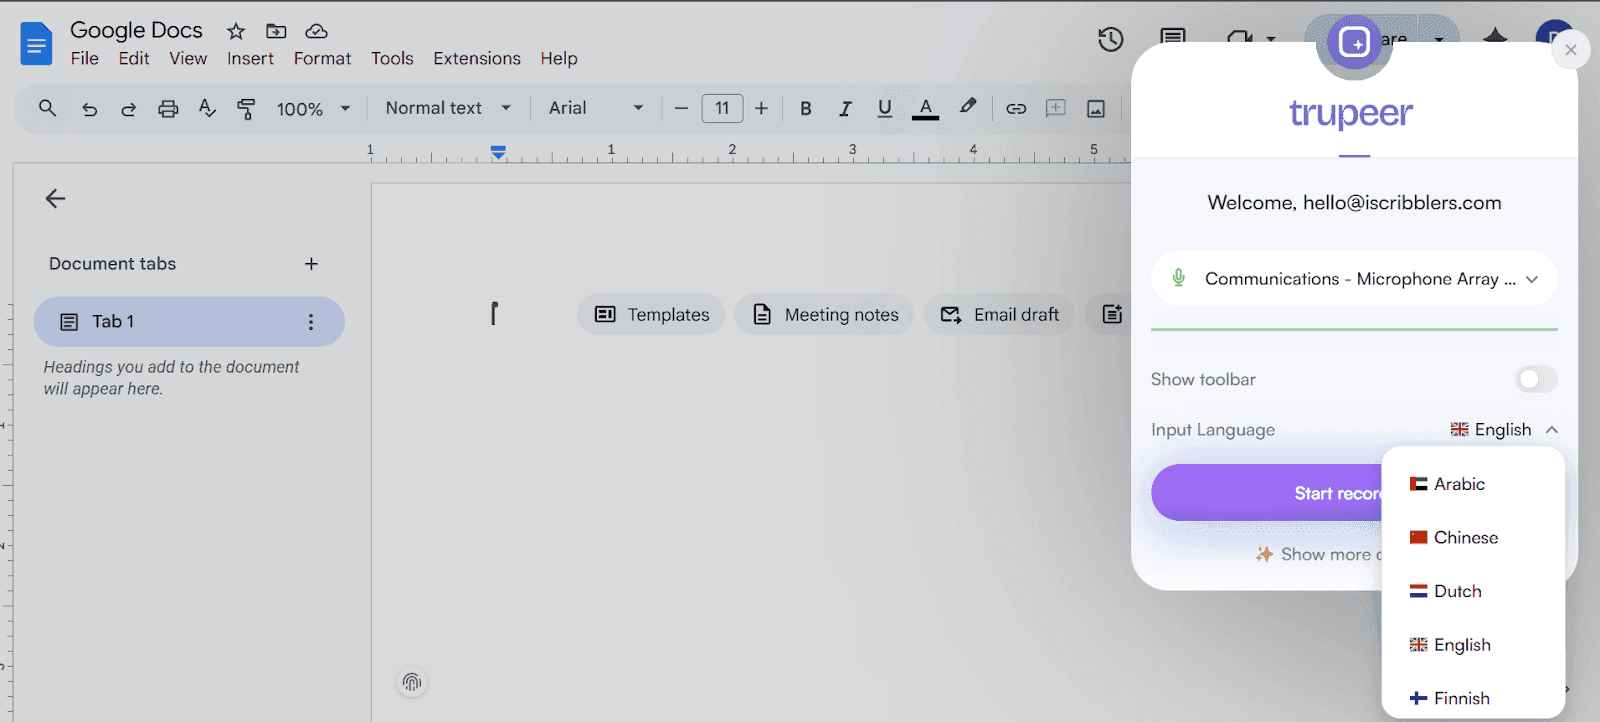Open the microphone source dropdown

pyautogui.click(x=1354, y=279)
